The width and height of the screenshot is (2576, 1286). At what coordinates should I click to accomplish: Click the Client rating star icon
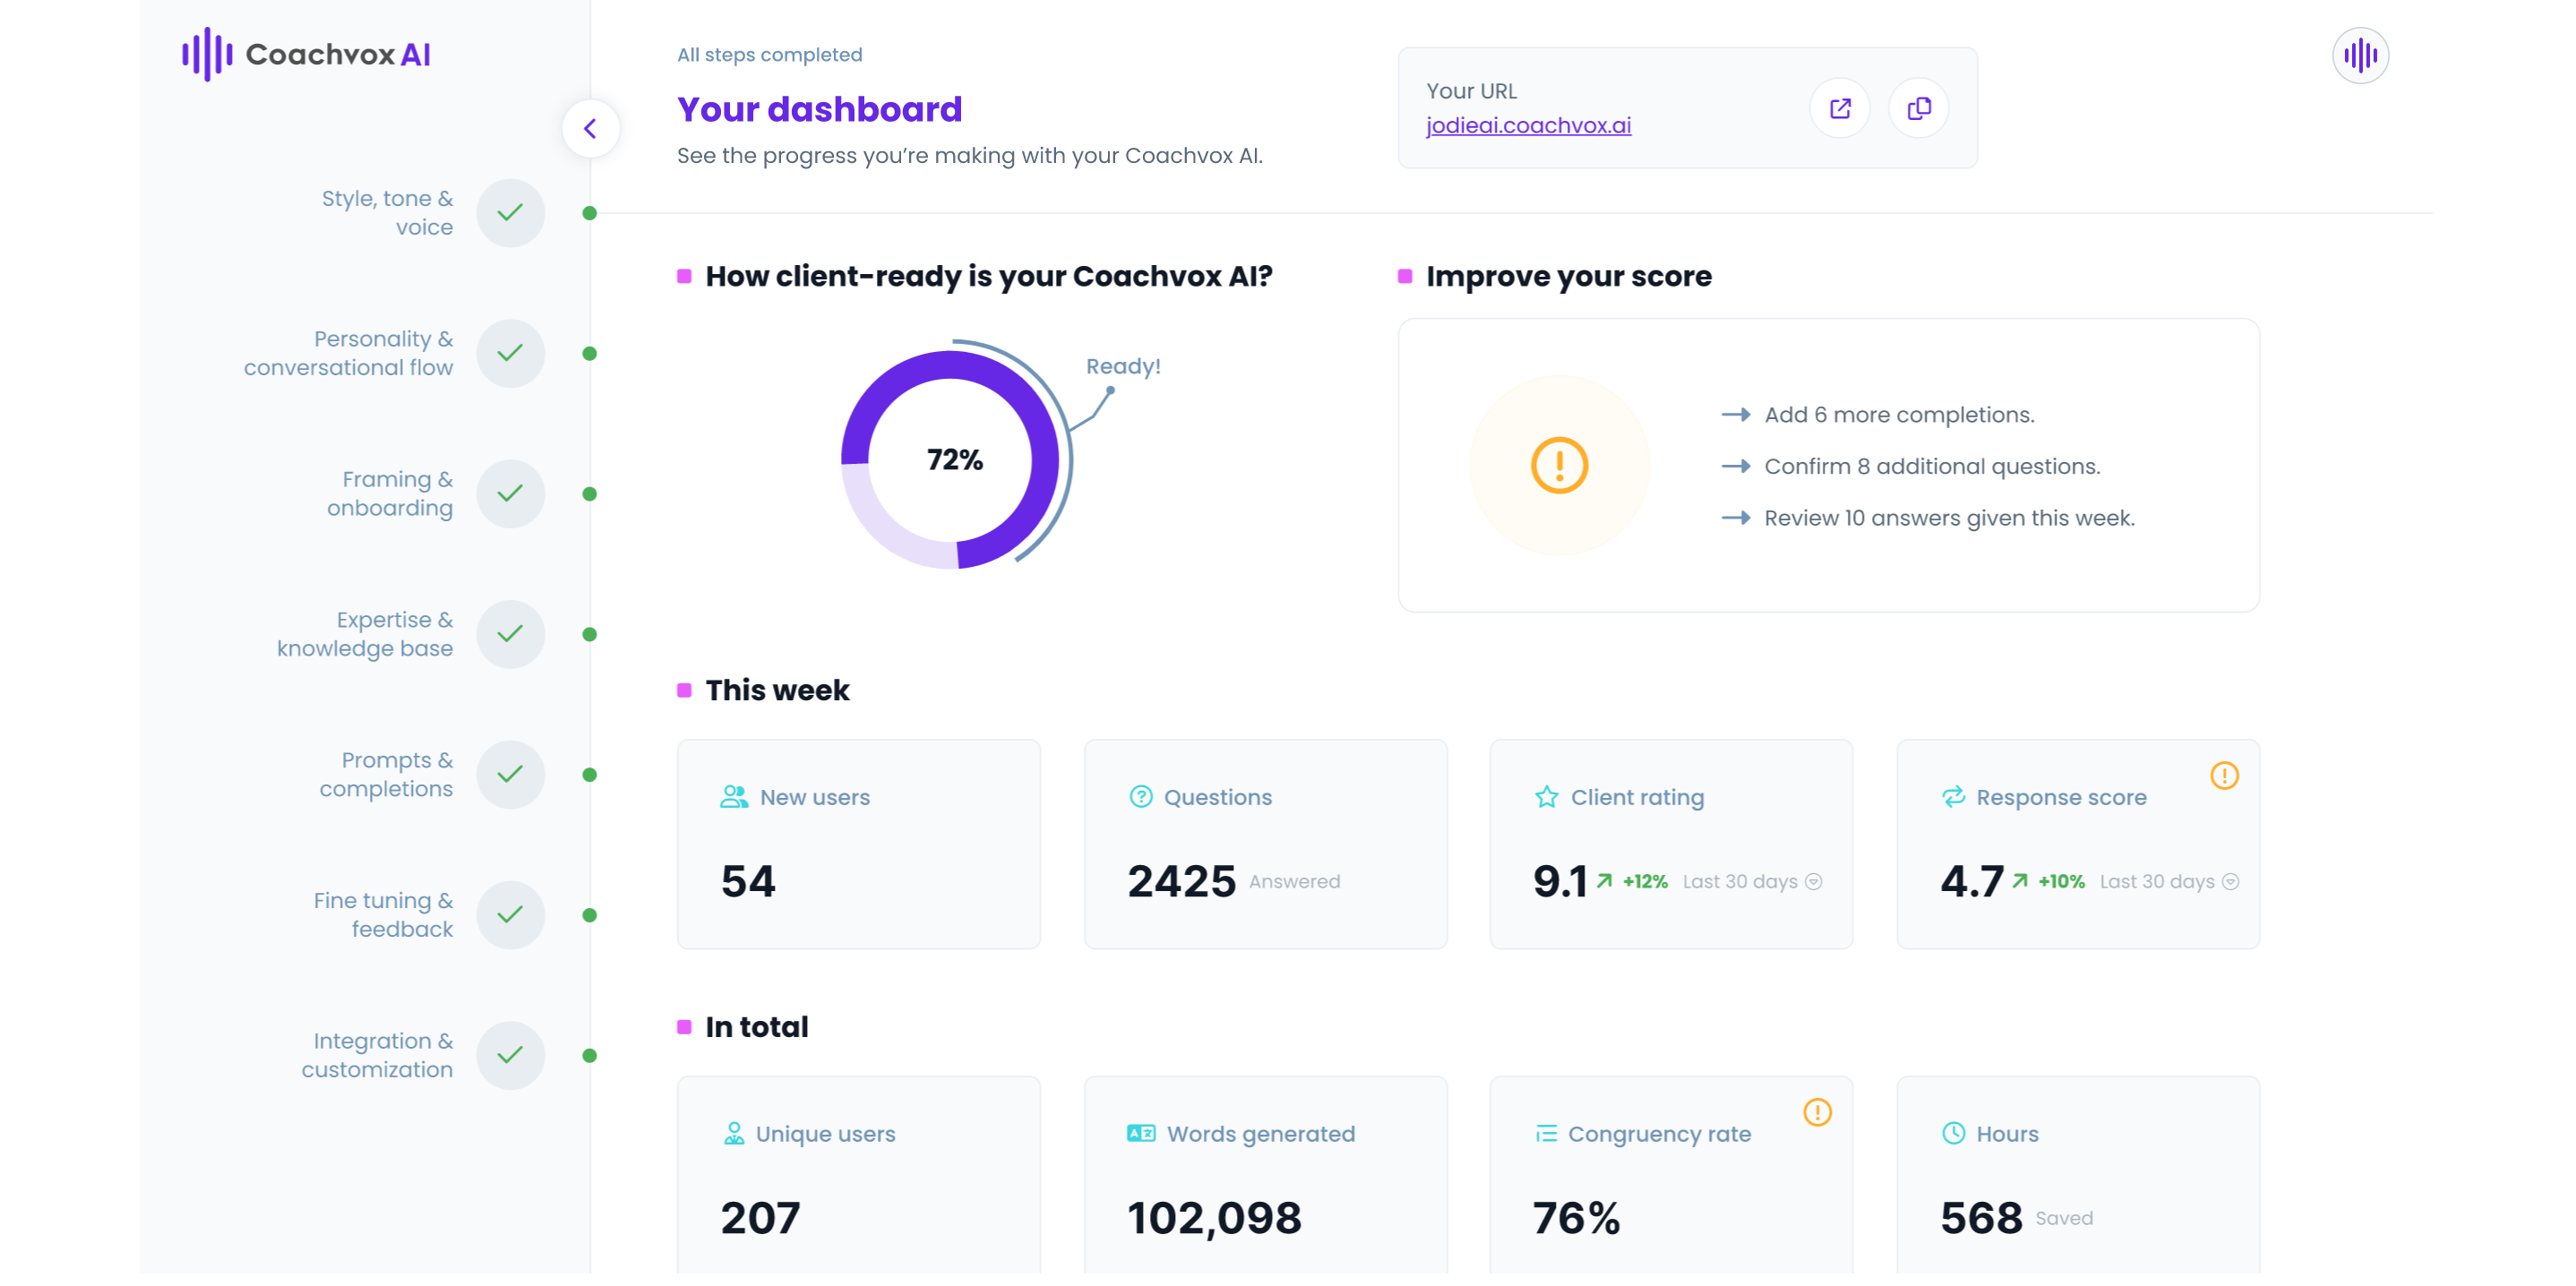1546,797
